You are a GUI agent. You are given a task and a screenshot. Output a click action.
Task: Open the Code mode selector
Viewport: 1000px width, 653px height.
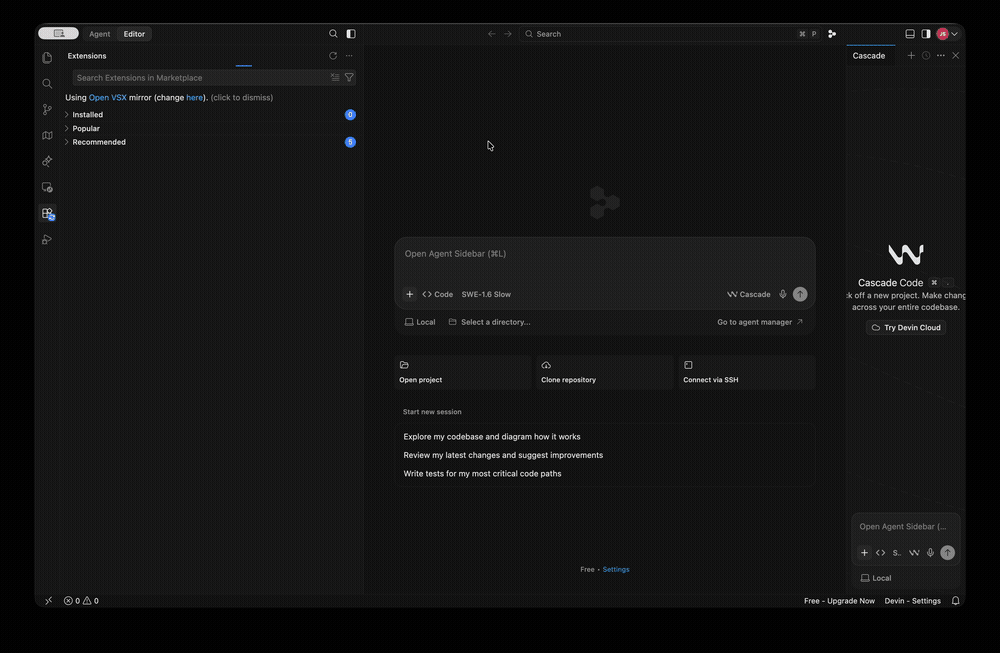point(438,294)
